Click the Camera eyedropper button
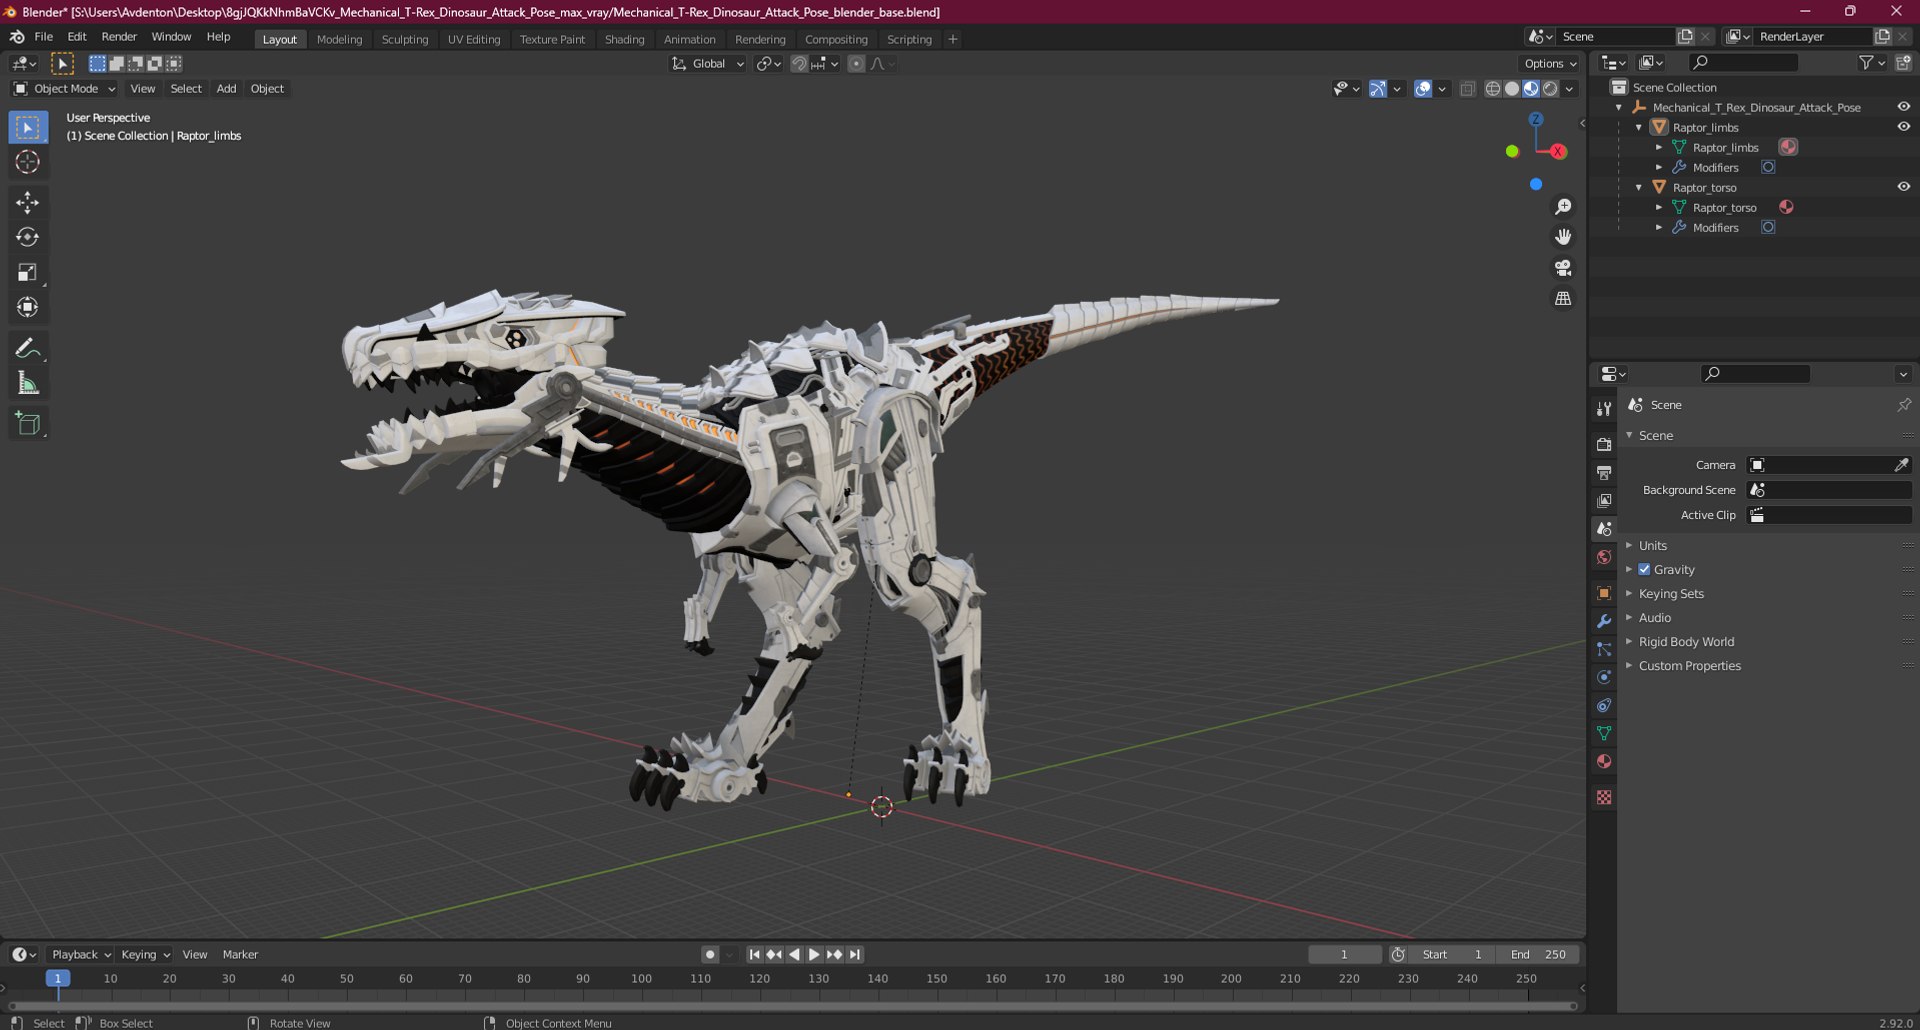This screenshot has width=1920, height=1030. 1901,465
